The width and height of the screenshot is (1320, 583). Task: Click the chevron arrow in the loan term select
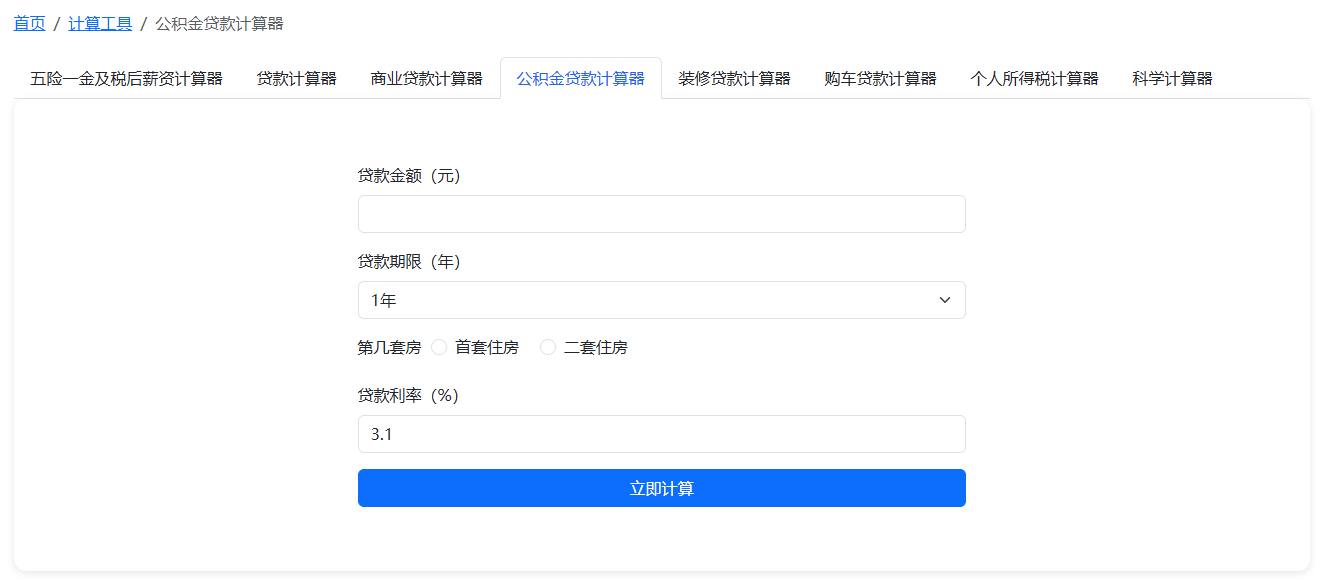[944, 300]
